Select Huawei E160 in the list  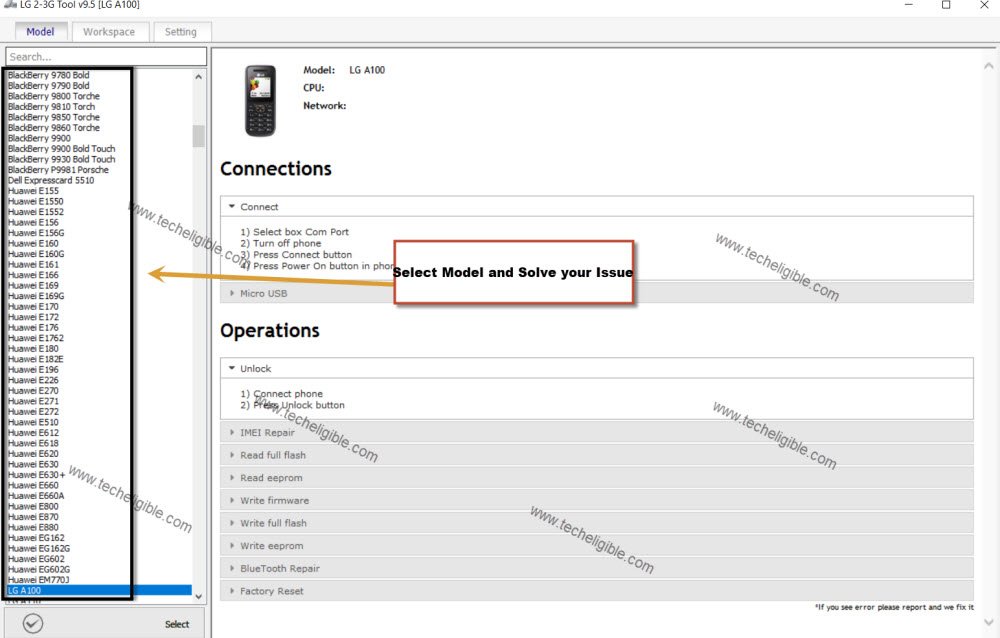pos(33,244)
